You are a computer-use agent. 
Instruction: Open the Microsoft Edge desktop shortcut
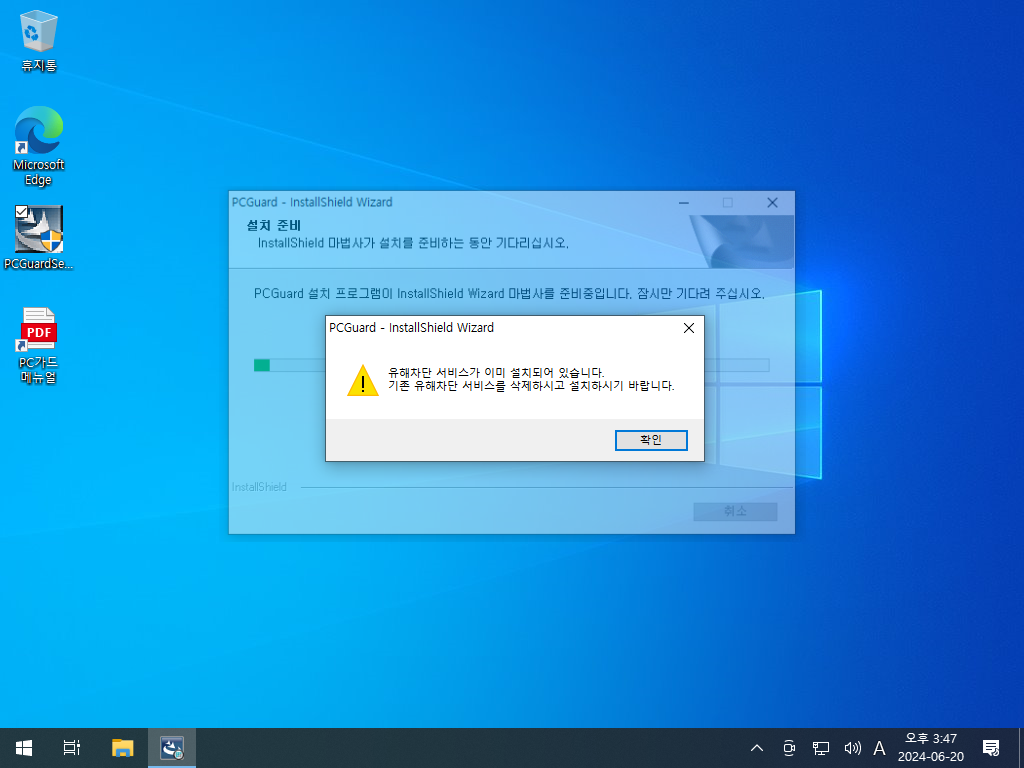click(x=39, y=146)
